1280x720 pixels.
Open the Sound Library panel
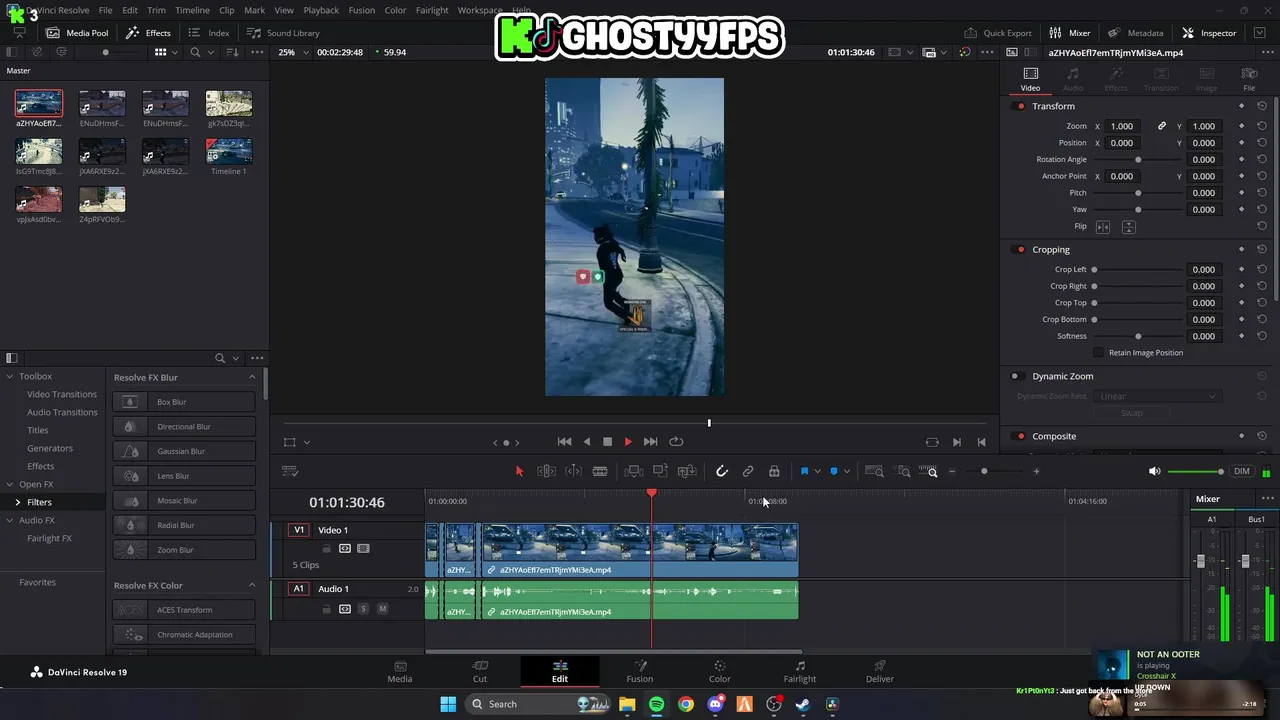pos(283,33)
